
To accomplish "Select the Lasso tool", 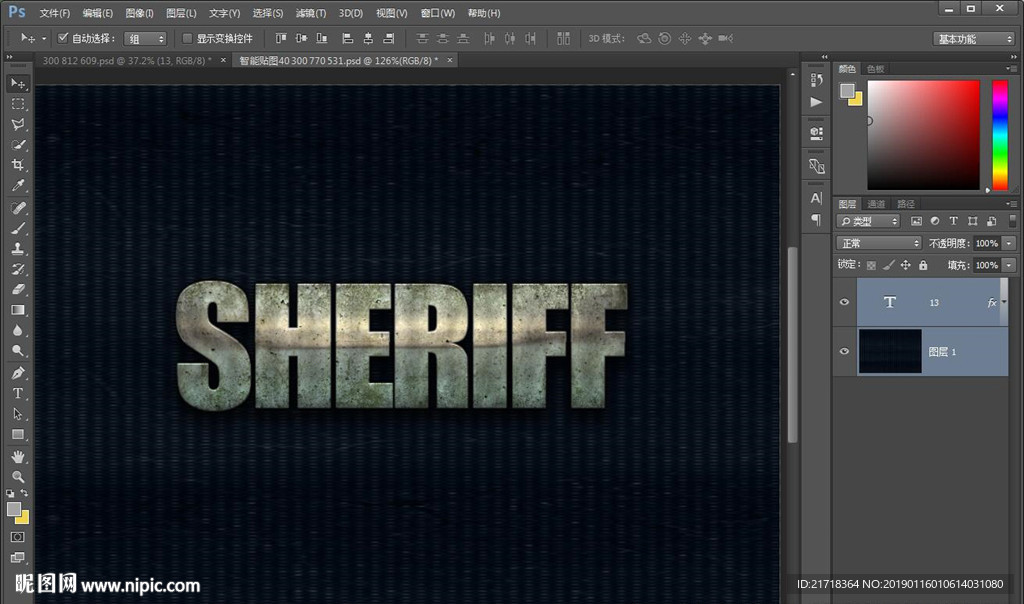I will click(18, 125).
